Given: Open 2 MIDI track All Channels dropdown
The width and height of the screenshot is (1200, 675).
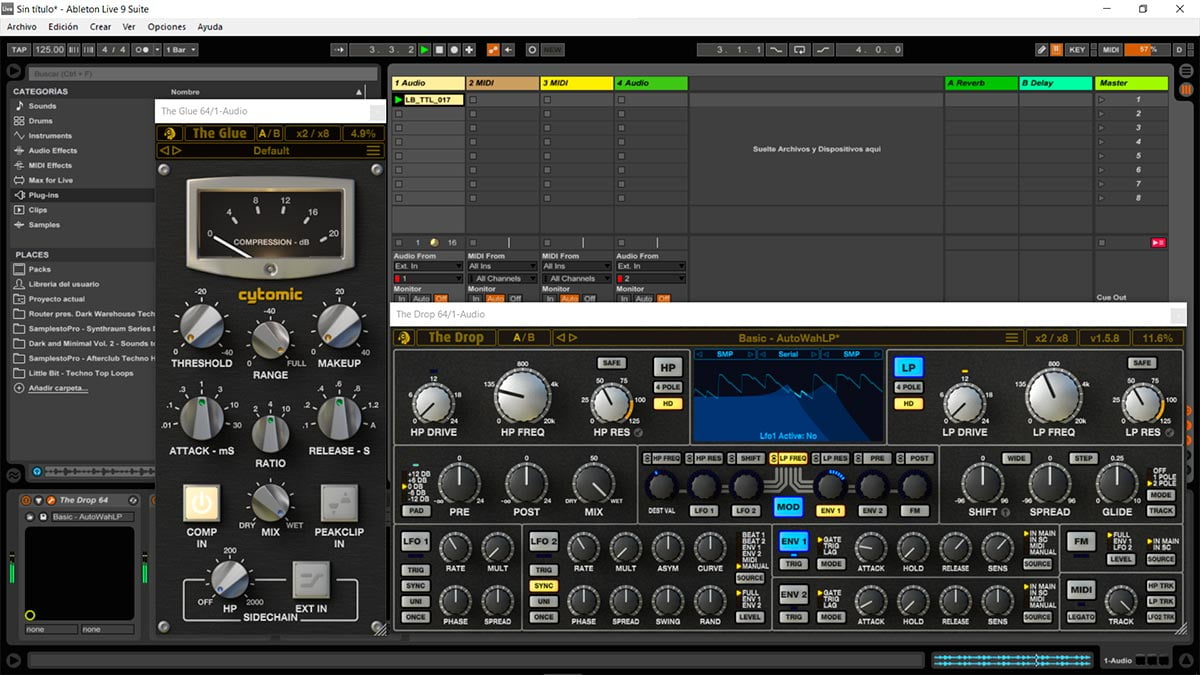Looking at the screenshot, I should point(503,278).
